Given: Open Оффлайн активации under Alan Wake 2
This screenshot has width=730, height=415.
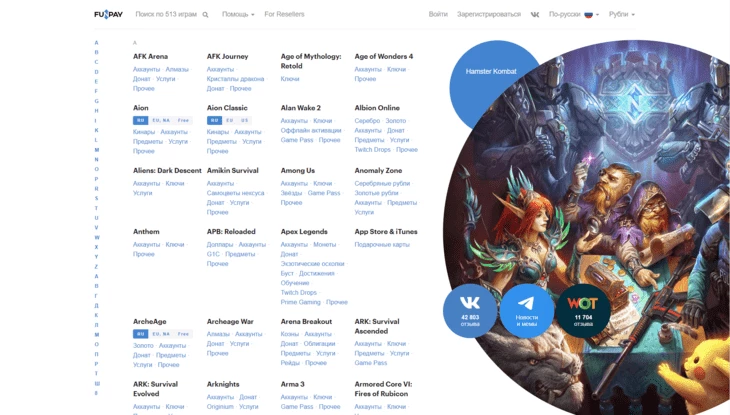Looking at the screenshot, I should coord(311,130).
